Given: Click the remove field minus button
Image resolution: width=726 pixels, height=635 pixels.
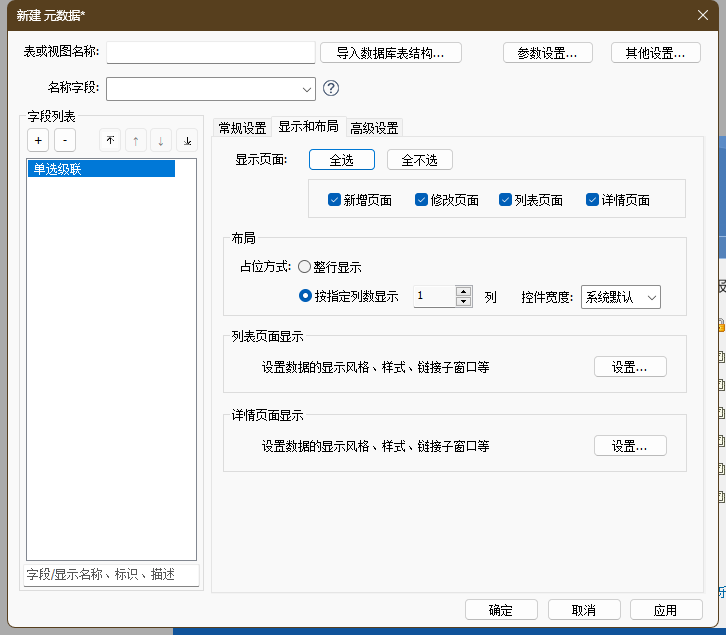Looking at the screenshot, I should (64, 141).
